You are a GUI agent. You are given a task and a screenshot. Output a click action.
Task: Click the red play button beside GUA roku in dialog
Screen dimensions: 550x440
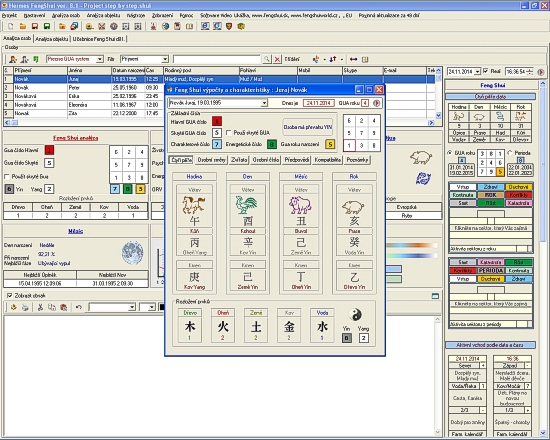376,103
